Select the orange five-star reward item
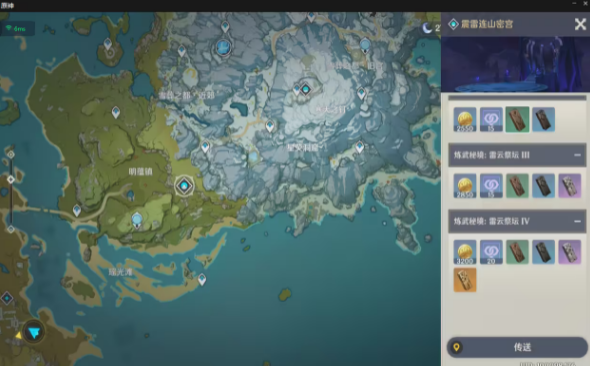The image size is (590, 366). (x=465, y=280)
